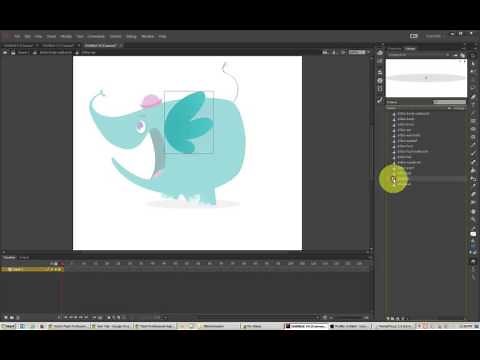480x360 pixels.
Task: Click the Library Name column header
Action: click(392, 108)
